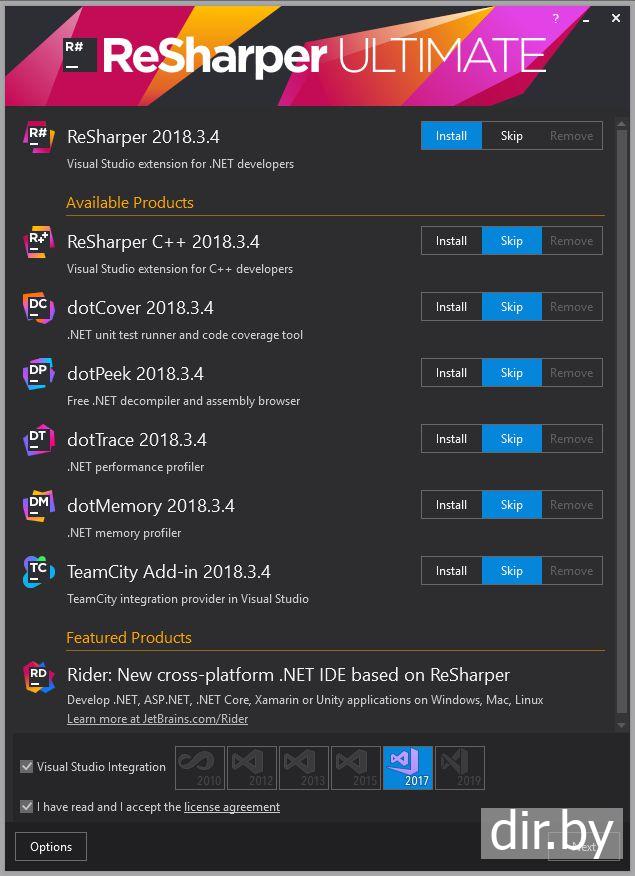Click the dotCover product icon
The height and width of the screenshot is (876, 635).
38,308
